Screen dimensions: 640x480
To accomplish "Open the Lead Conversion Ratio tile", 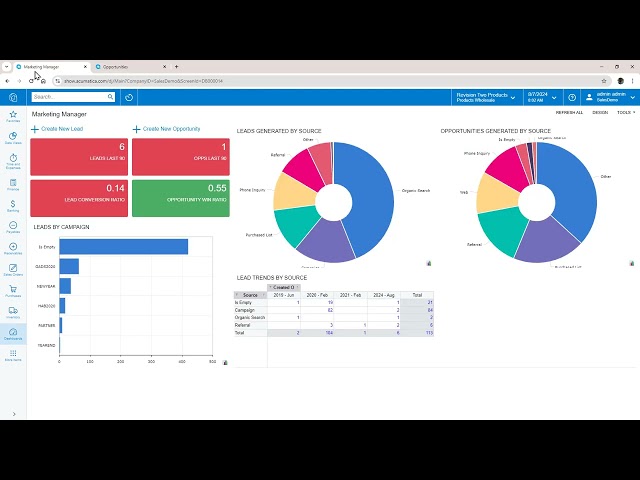I will pos(79,198).
